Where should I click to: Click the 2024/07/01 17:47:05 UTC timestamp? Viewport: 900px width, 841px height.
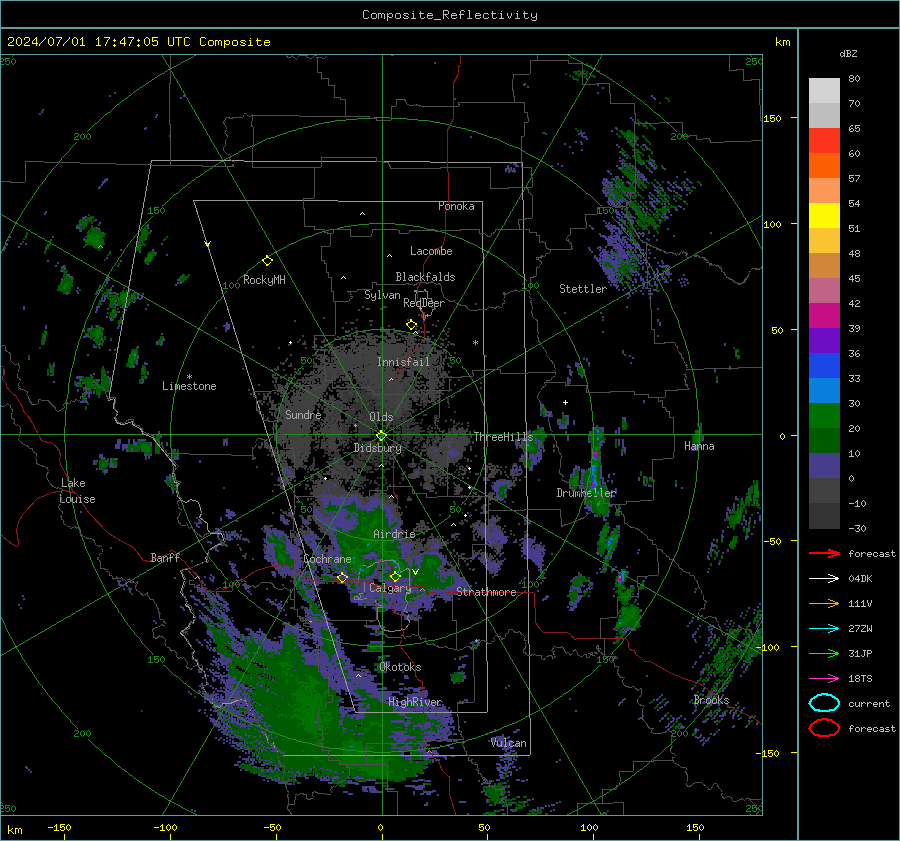(x=138, y=42)
